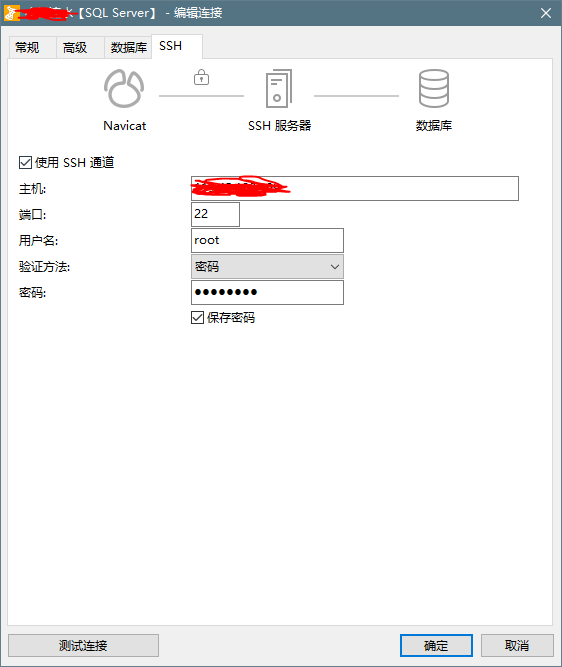Click the 测试连接 button
Image resolution: width=562 pixels, height=667 pixels.
tap(83, 645)
